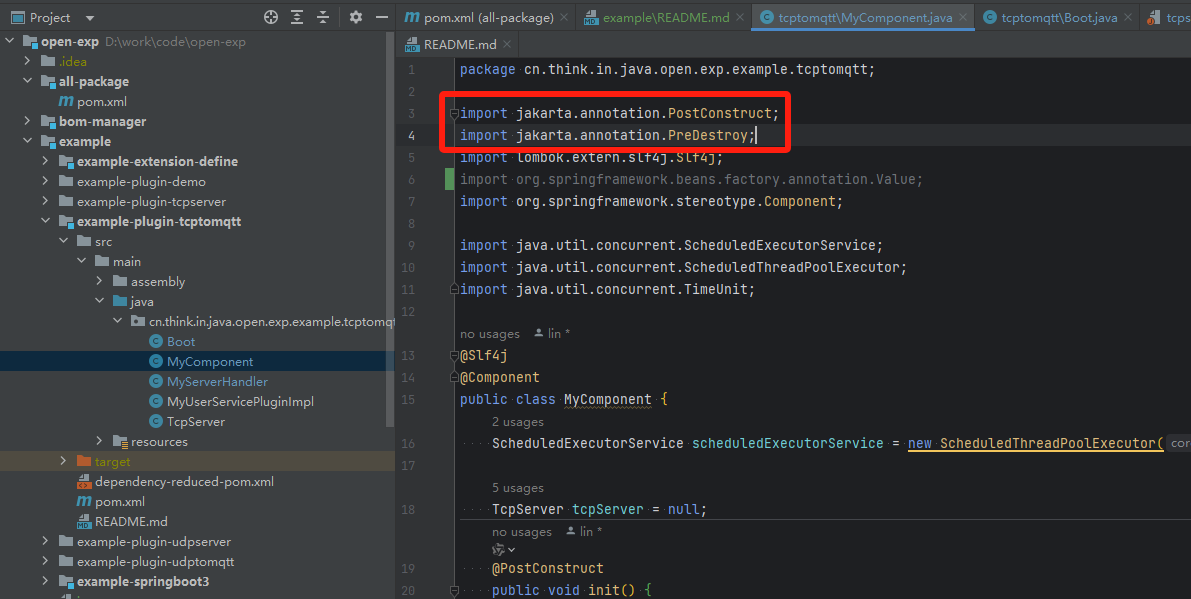
Task: Hide the Project tool window
Action: pyautogui.click(x=382, y=17)
